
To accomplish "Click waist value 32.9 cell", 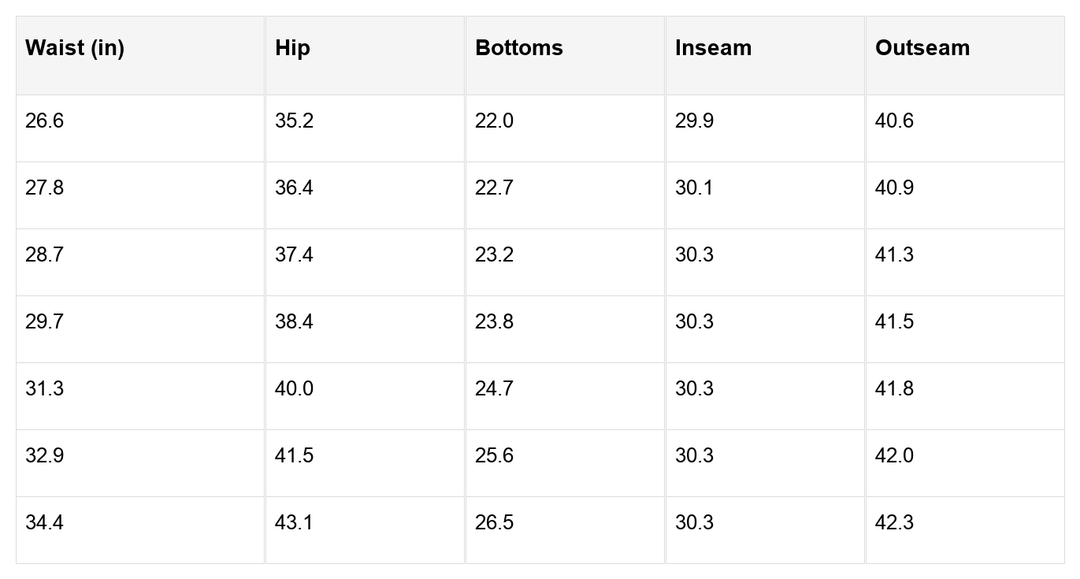I will (x=45, y=456).
